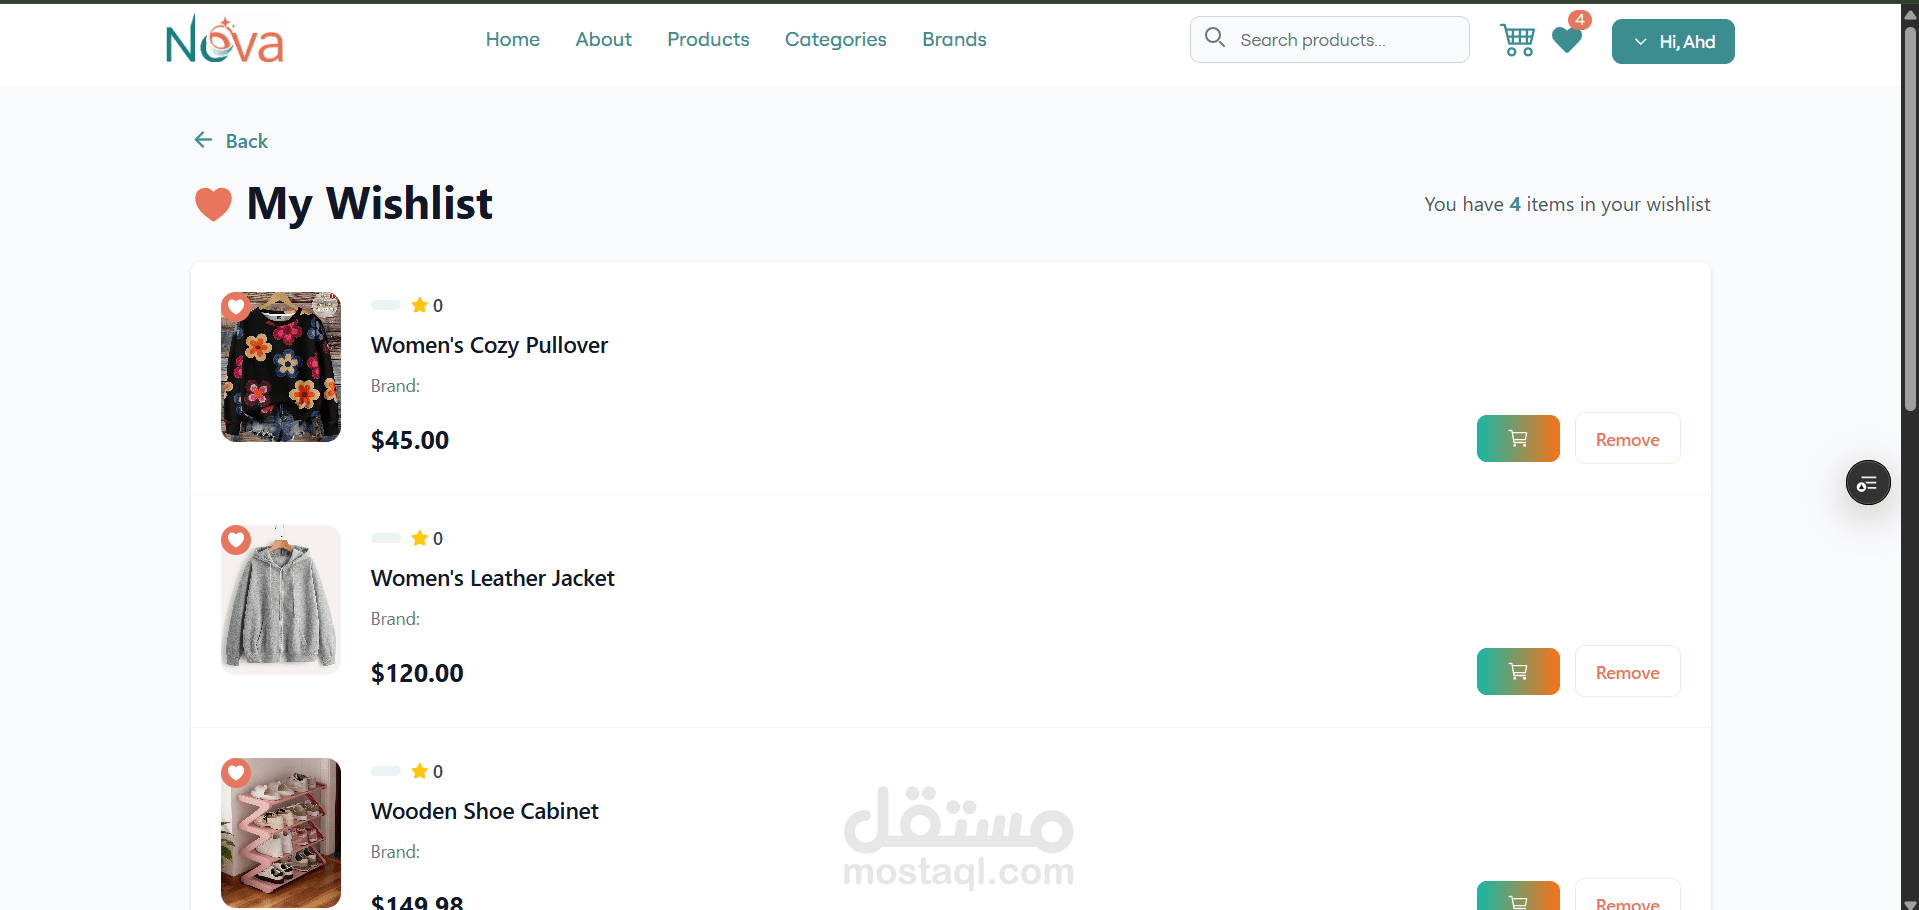Add Women's Leather Jacket to cart

[1518, 671]
